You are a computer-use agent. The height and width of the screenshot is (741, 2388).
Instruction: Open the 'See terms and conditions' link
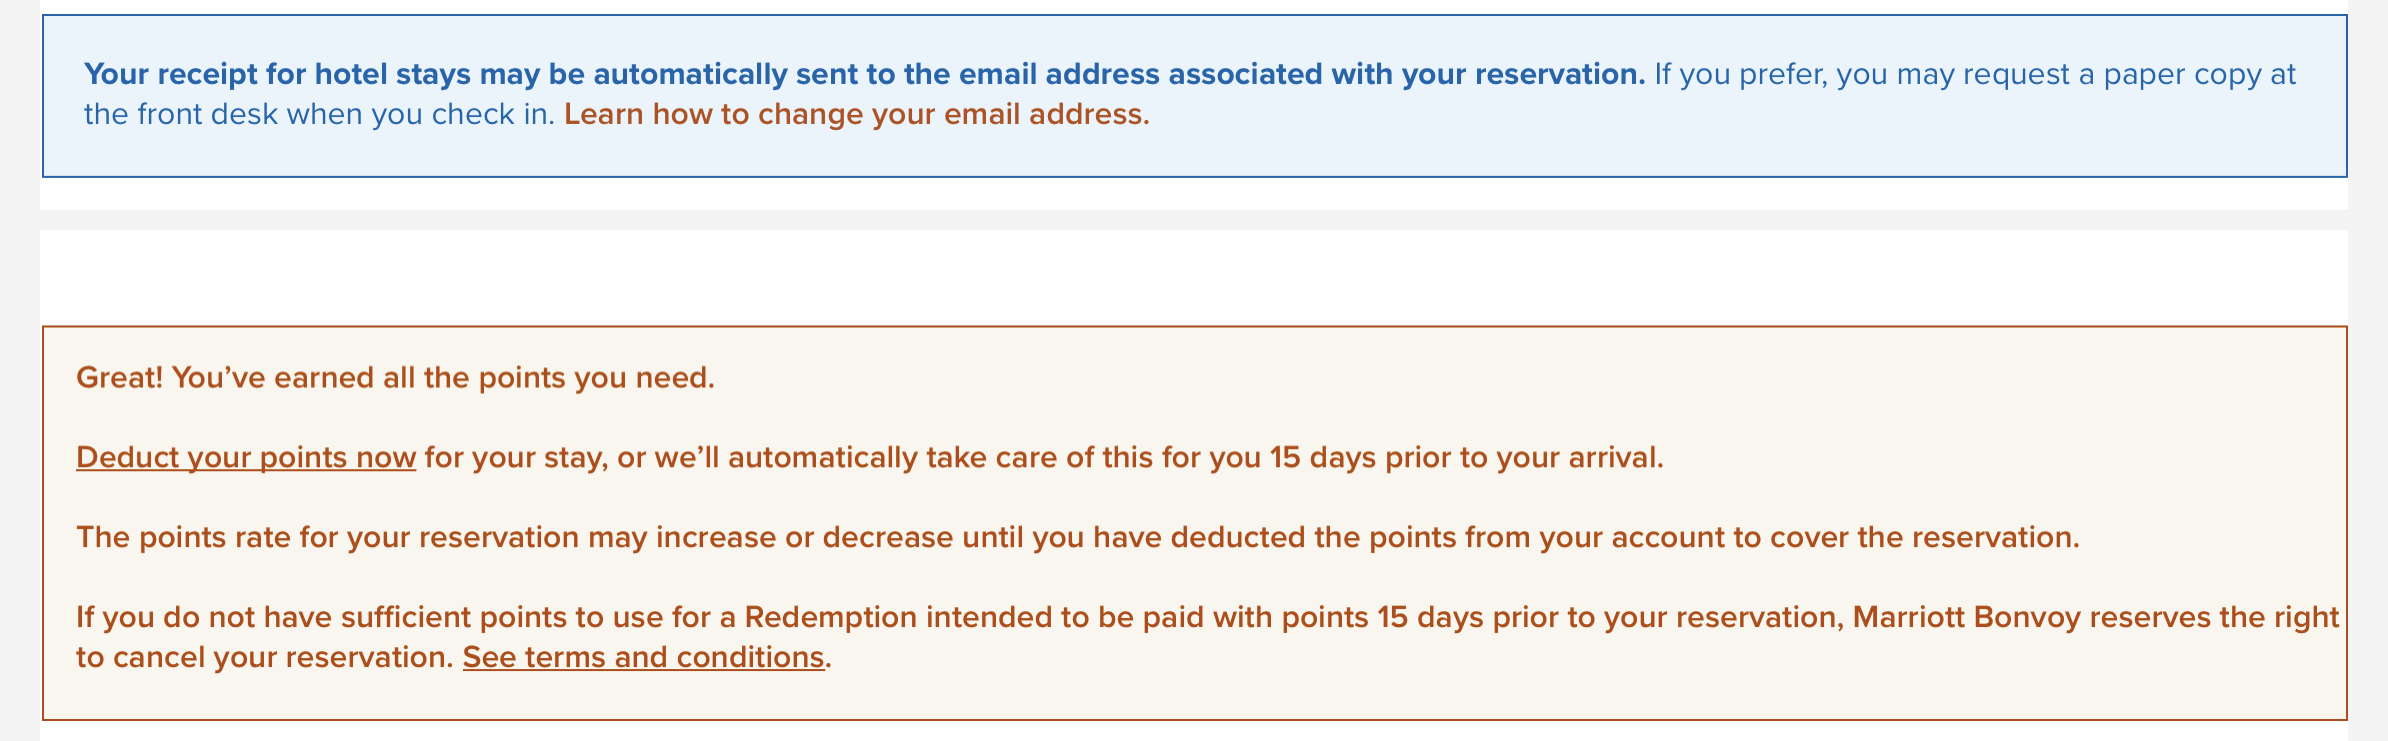(643, 657)
